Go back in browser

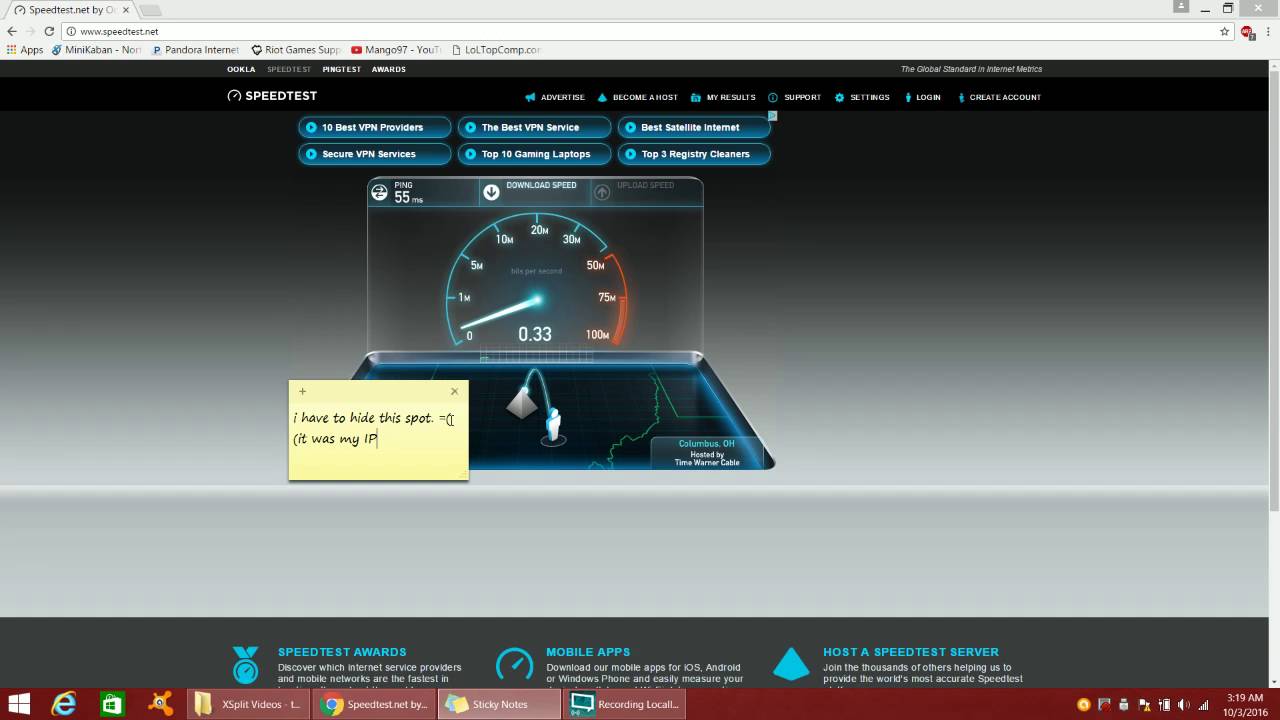[x=12, y=31]
